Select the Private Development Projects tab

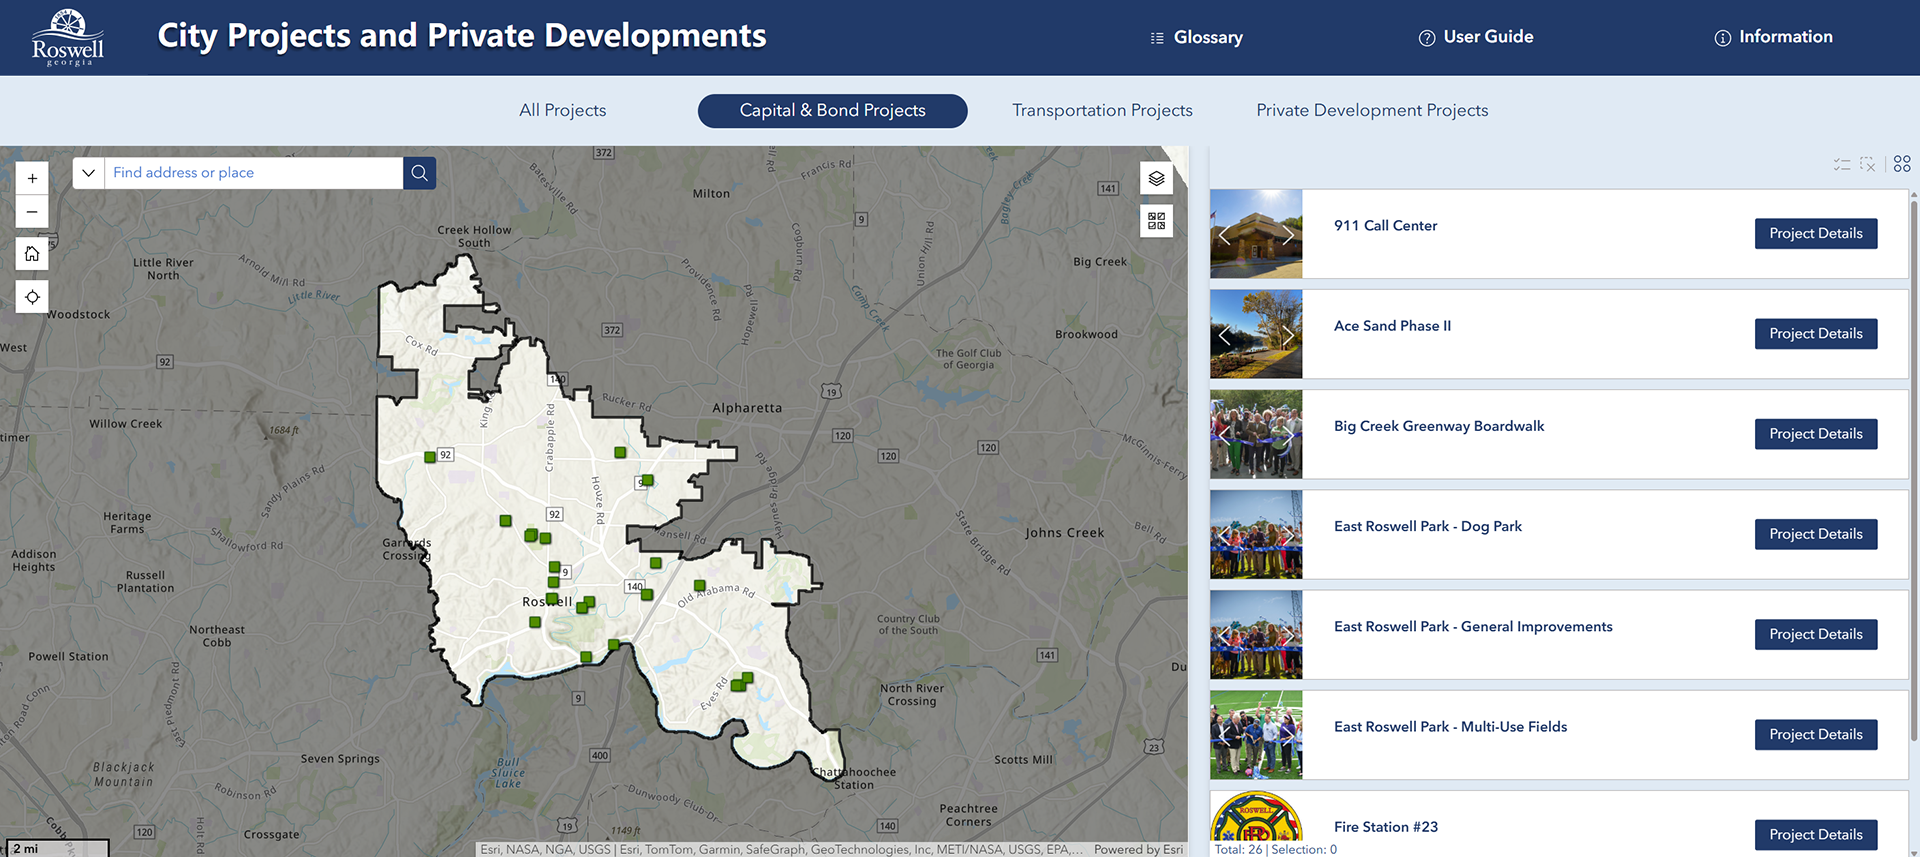(x=1372, y=111)
